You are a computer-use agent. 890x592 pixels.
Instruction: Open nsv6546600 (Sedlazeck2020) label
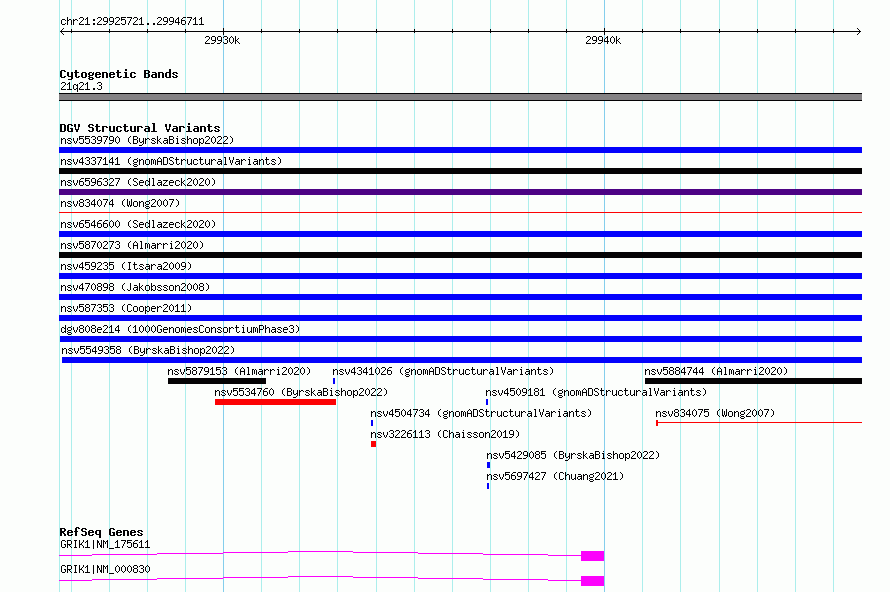pos(138,224)
